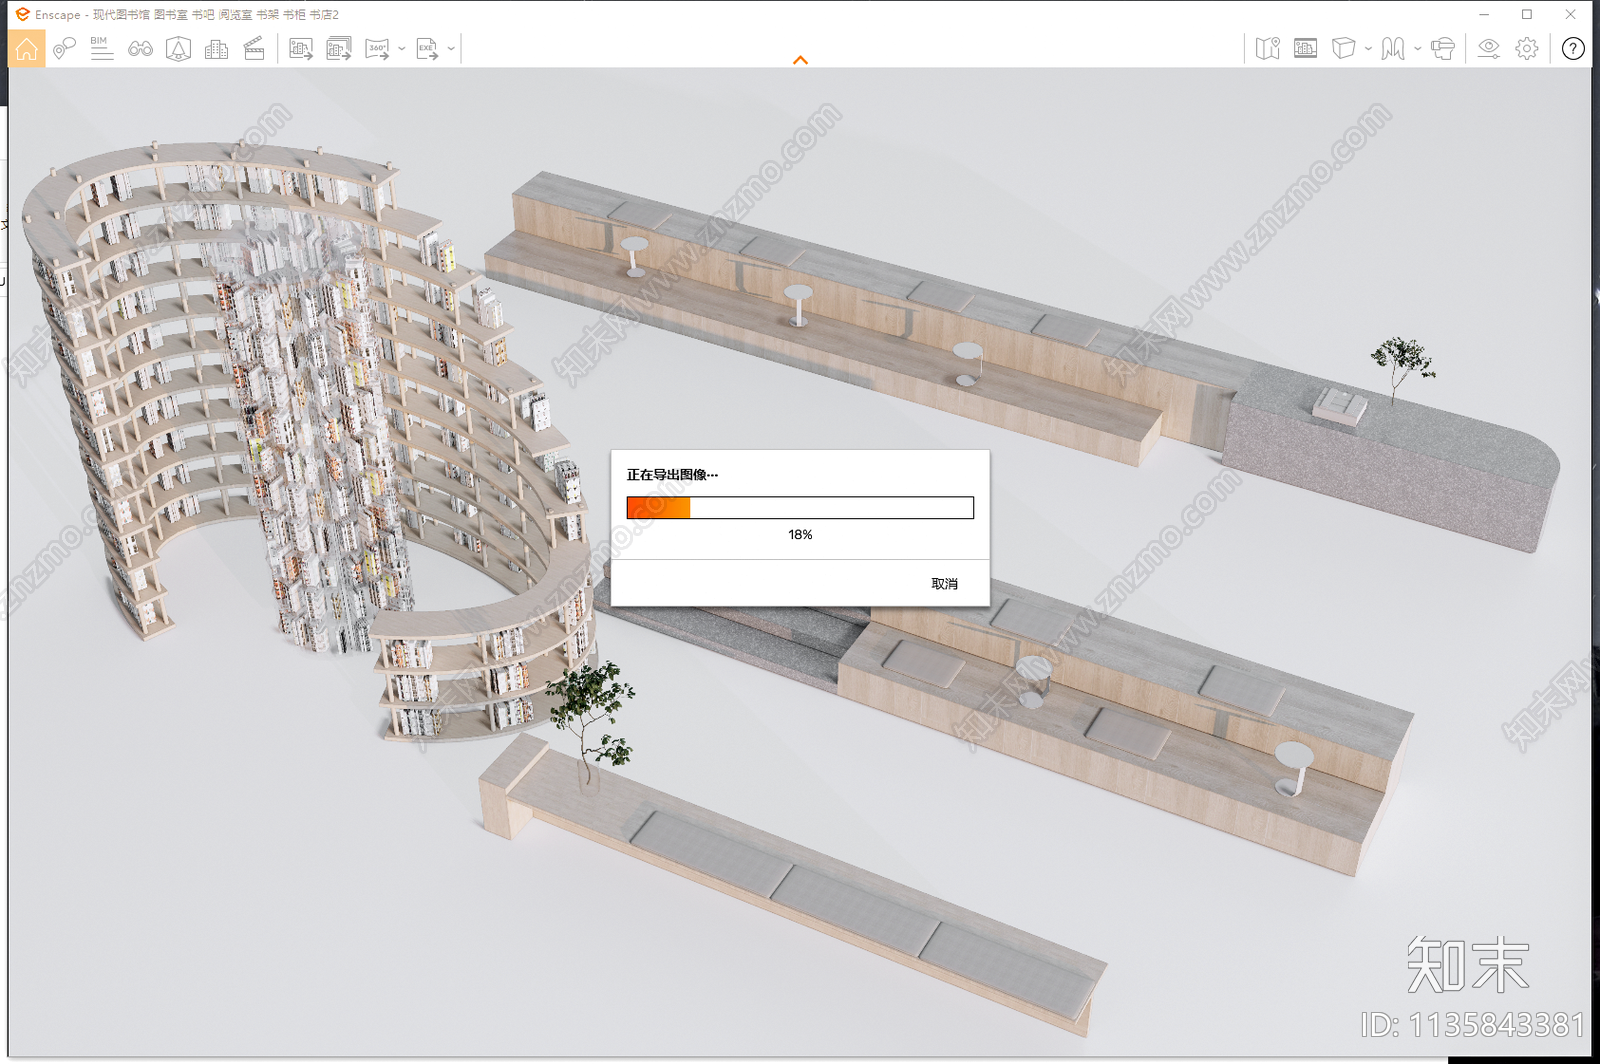Open the asset library tree icon

[x=178, y=48]
